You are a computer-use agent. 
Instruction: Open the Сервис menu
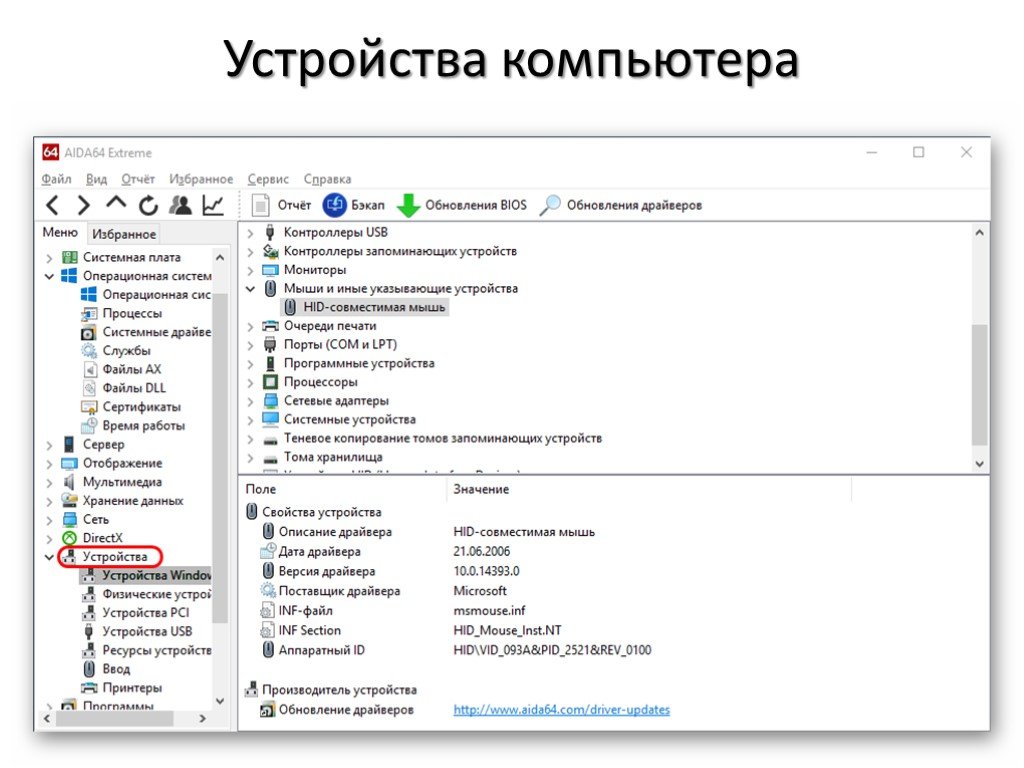point(268,179)
